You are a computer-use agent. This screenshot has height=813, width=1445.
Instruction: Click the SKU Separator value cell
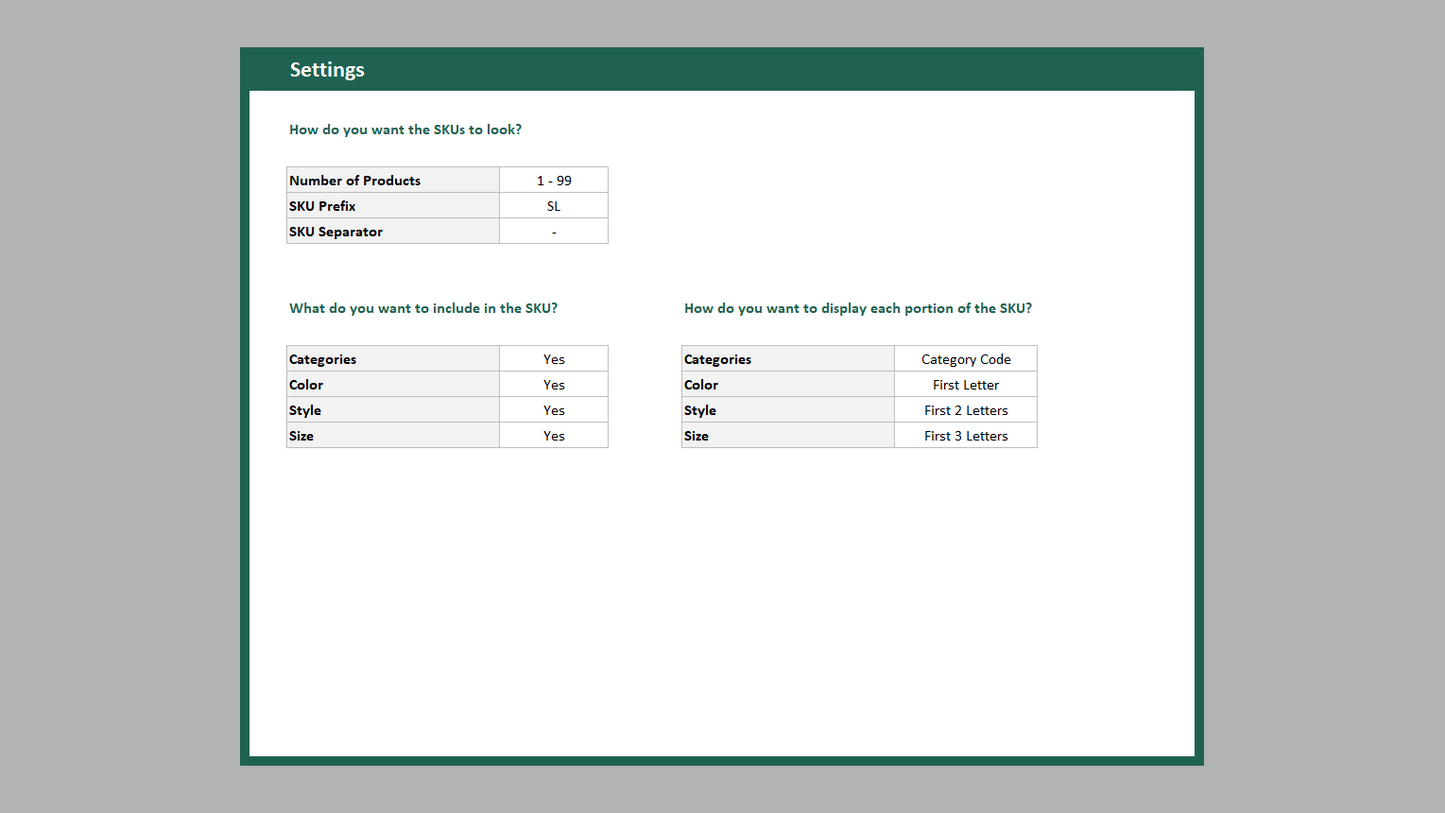pos(553,232)
